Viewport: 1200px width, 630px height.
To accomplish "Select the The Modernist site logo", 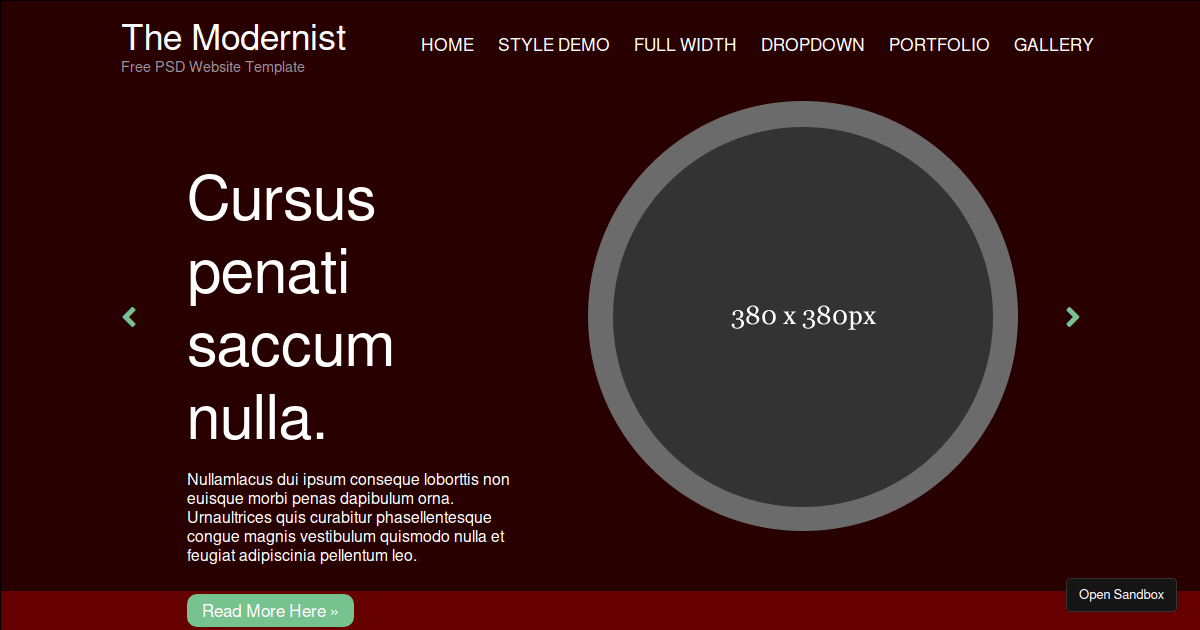I will point(232,38).
